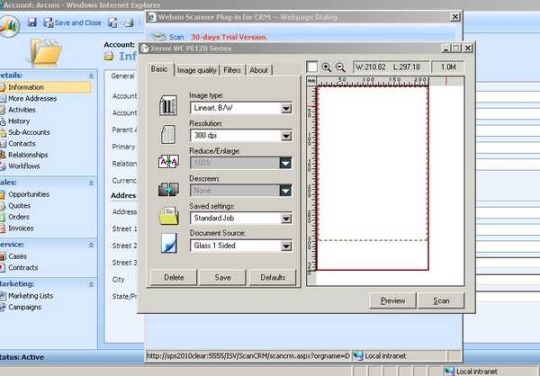Click the Status: Active text in the status bar

click(22, 357)
